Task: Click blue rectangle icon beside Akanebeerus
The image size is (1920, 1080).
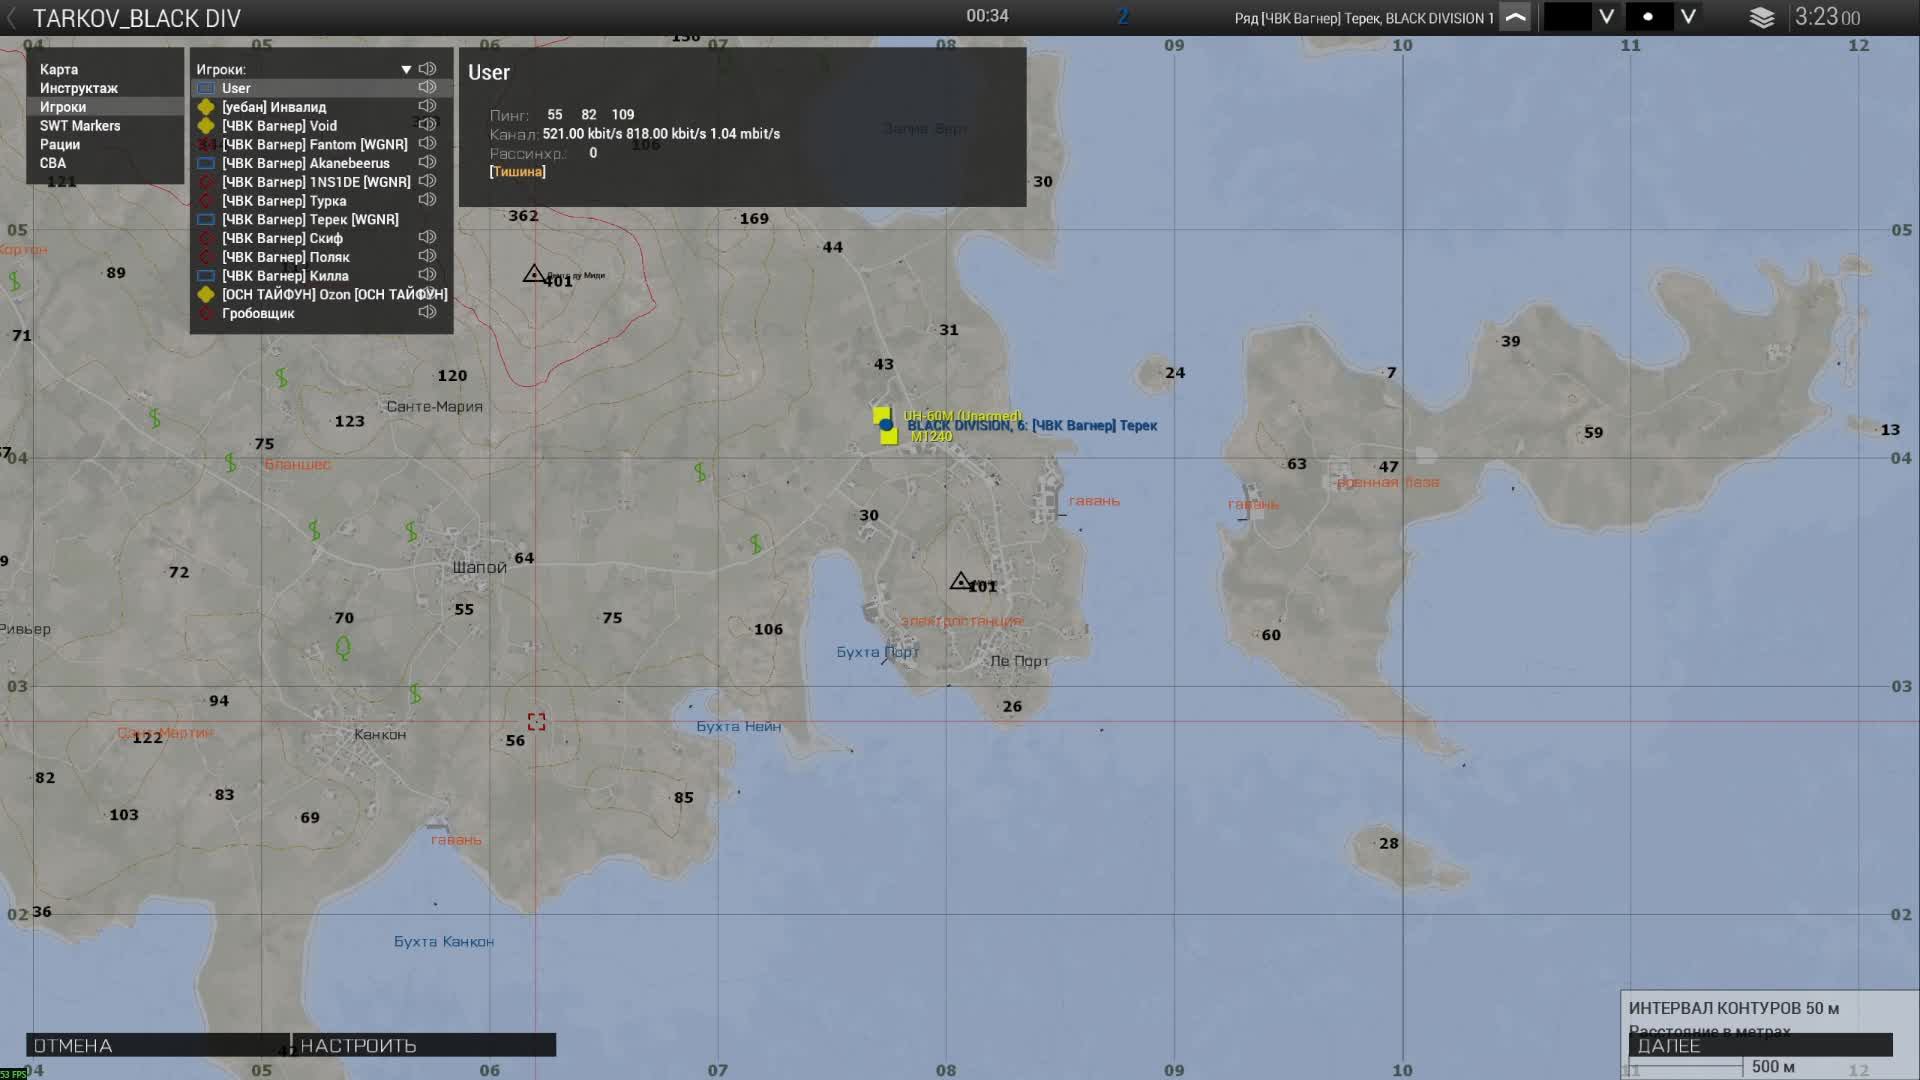Action: click(206, 163)
